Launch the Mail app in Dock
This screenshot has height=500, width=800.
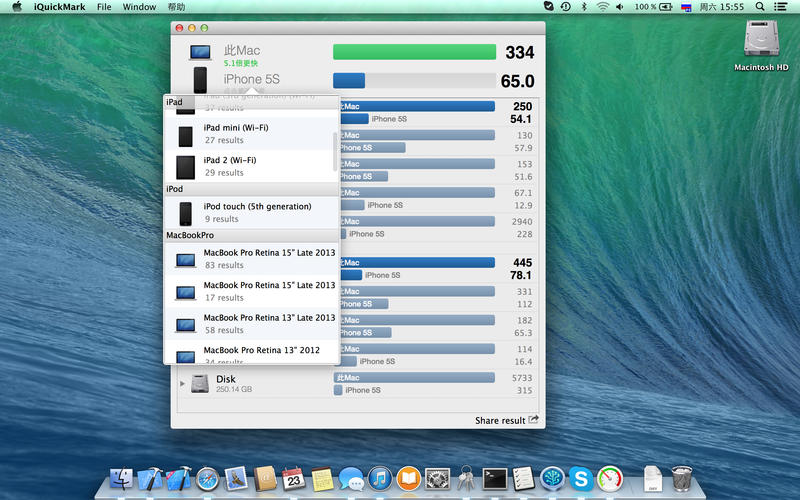[x=236, y=479]
